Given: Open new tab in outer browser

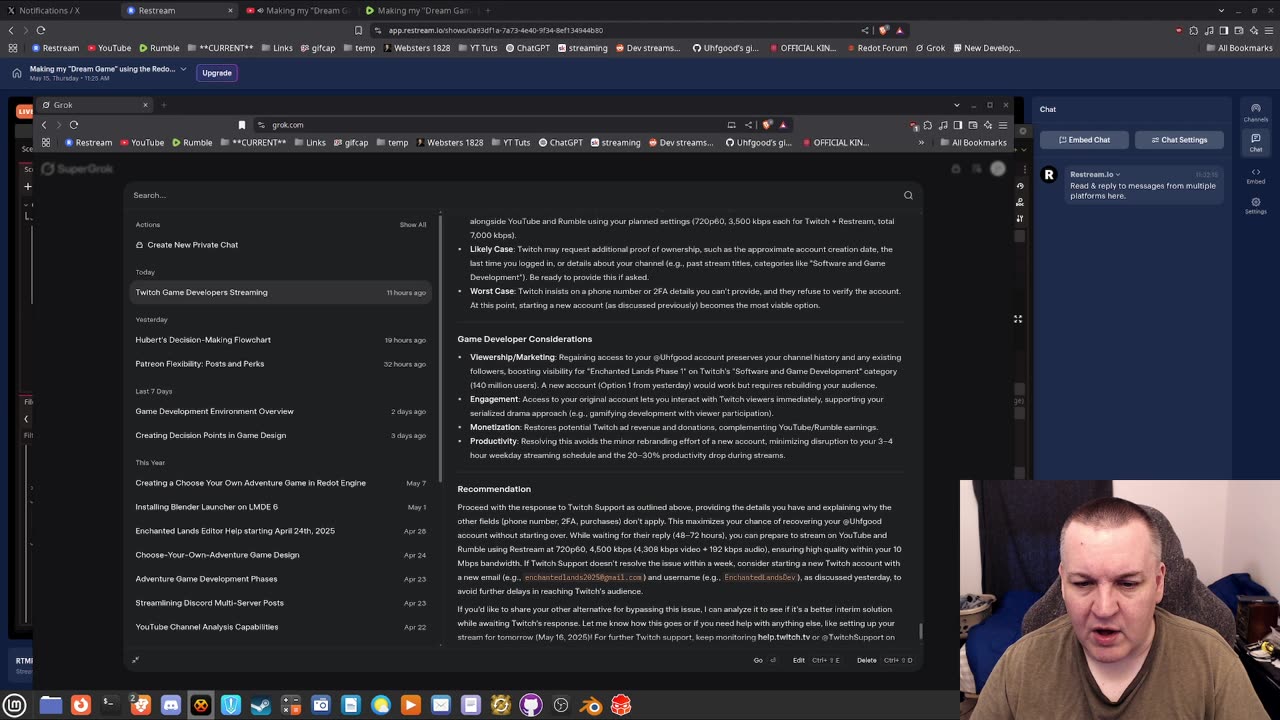Looking at the screenshot, I should point(488,10).
